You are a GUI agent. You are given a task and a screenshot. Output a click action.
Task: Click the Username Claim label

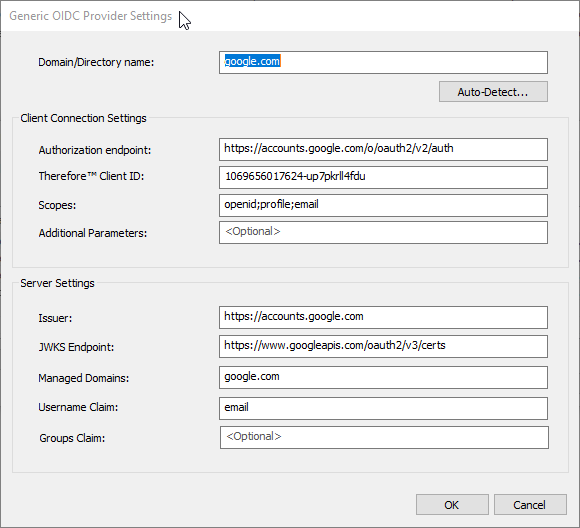[78, 407]
